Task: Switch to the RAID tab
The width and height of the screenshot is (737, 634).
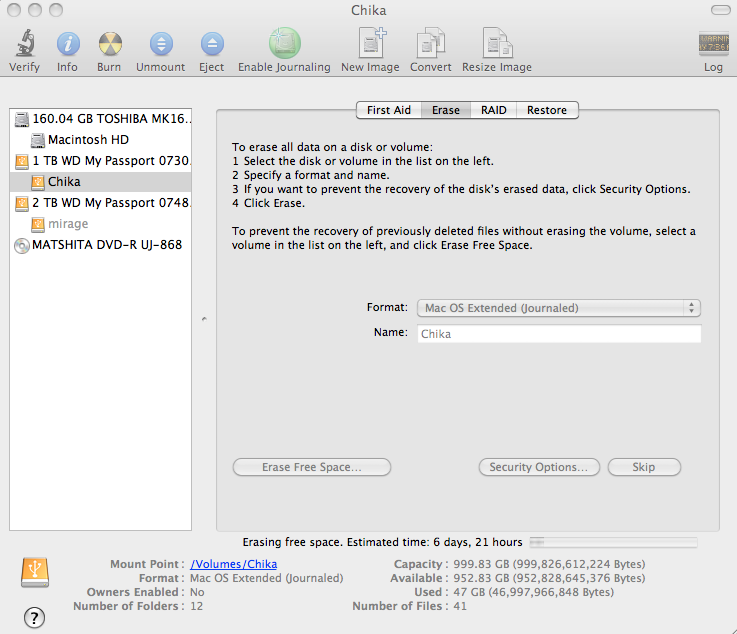Action: [494, 110]
